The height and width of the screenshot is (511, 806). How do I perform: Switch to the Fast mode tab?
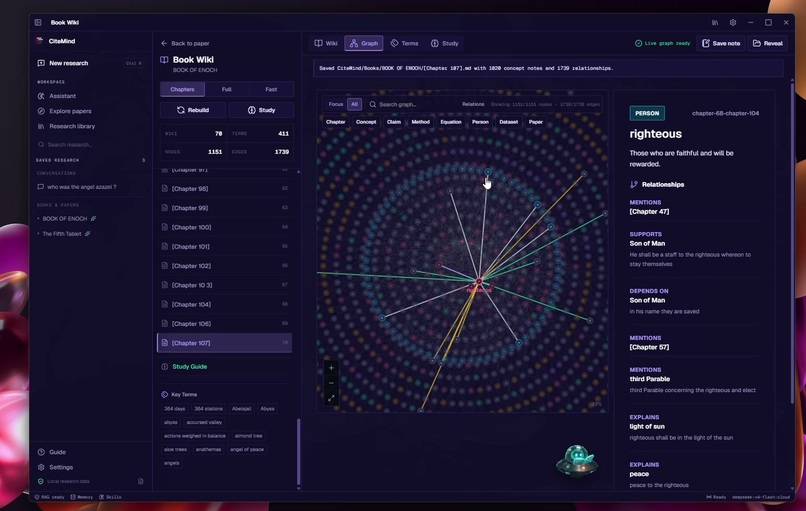271,89
